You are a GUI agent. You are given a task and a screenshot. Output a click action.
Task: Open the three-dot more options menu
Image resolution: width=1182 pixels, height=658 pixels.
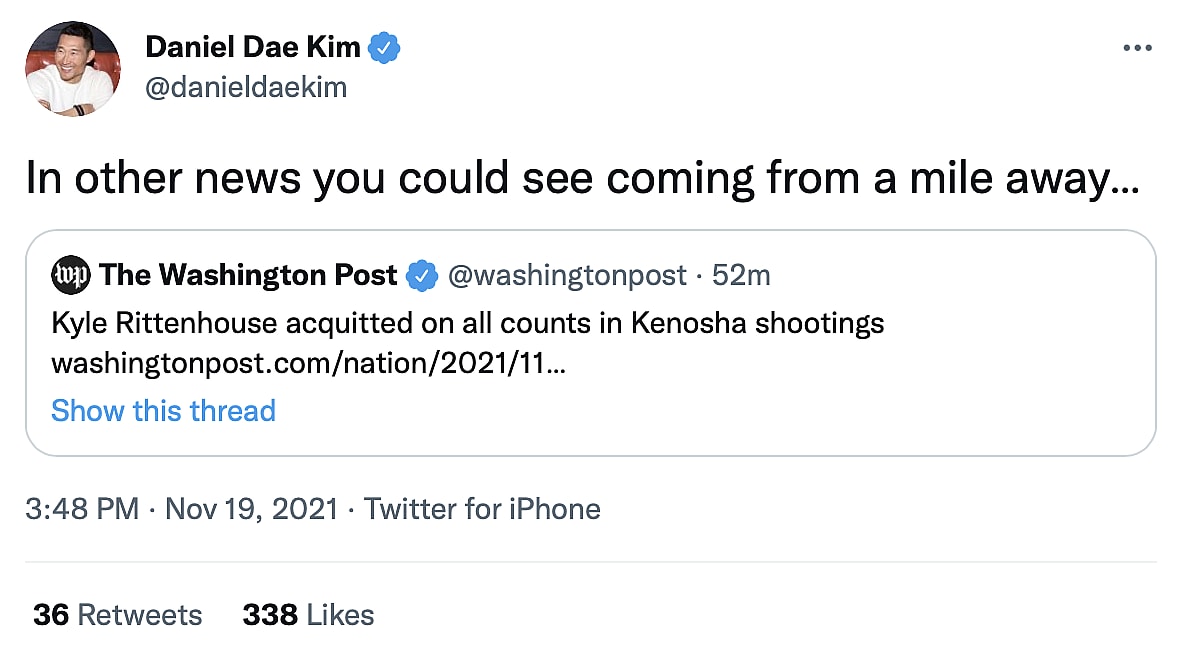pyautogui.click(x=1137, y=48)
